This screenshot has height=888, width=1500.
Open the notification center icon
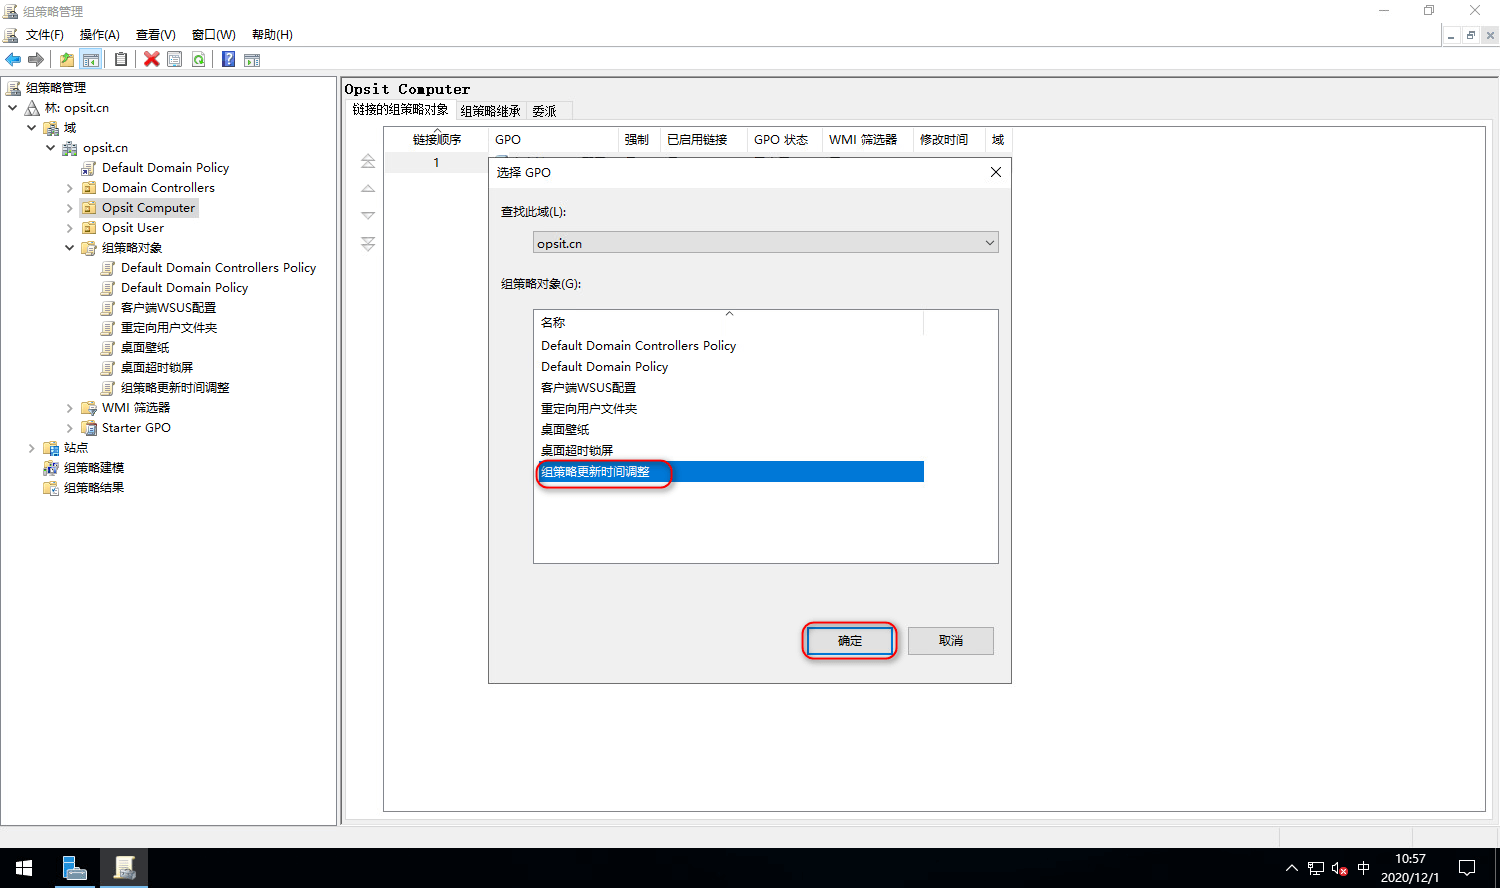pos(1467,868)
